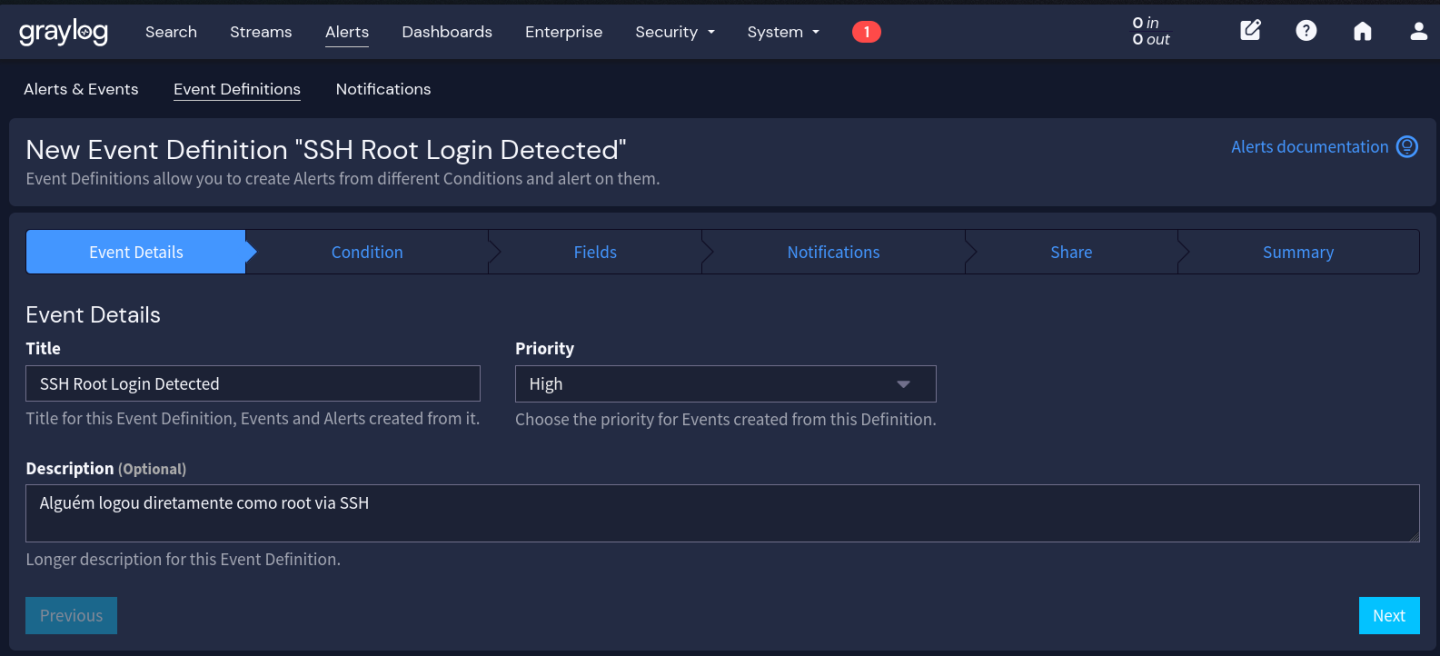Focus the Description text area

[720, 513]
